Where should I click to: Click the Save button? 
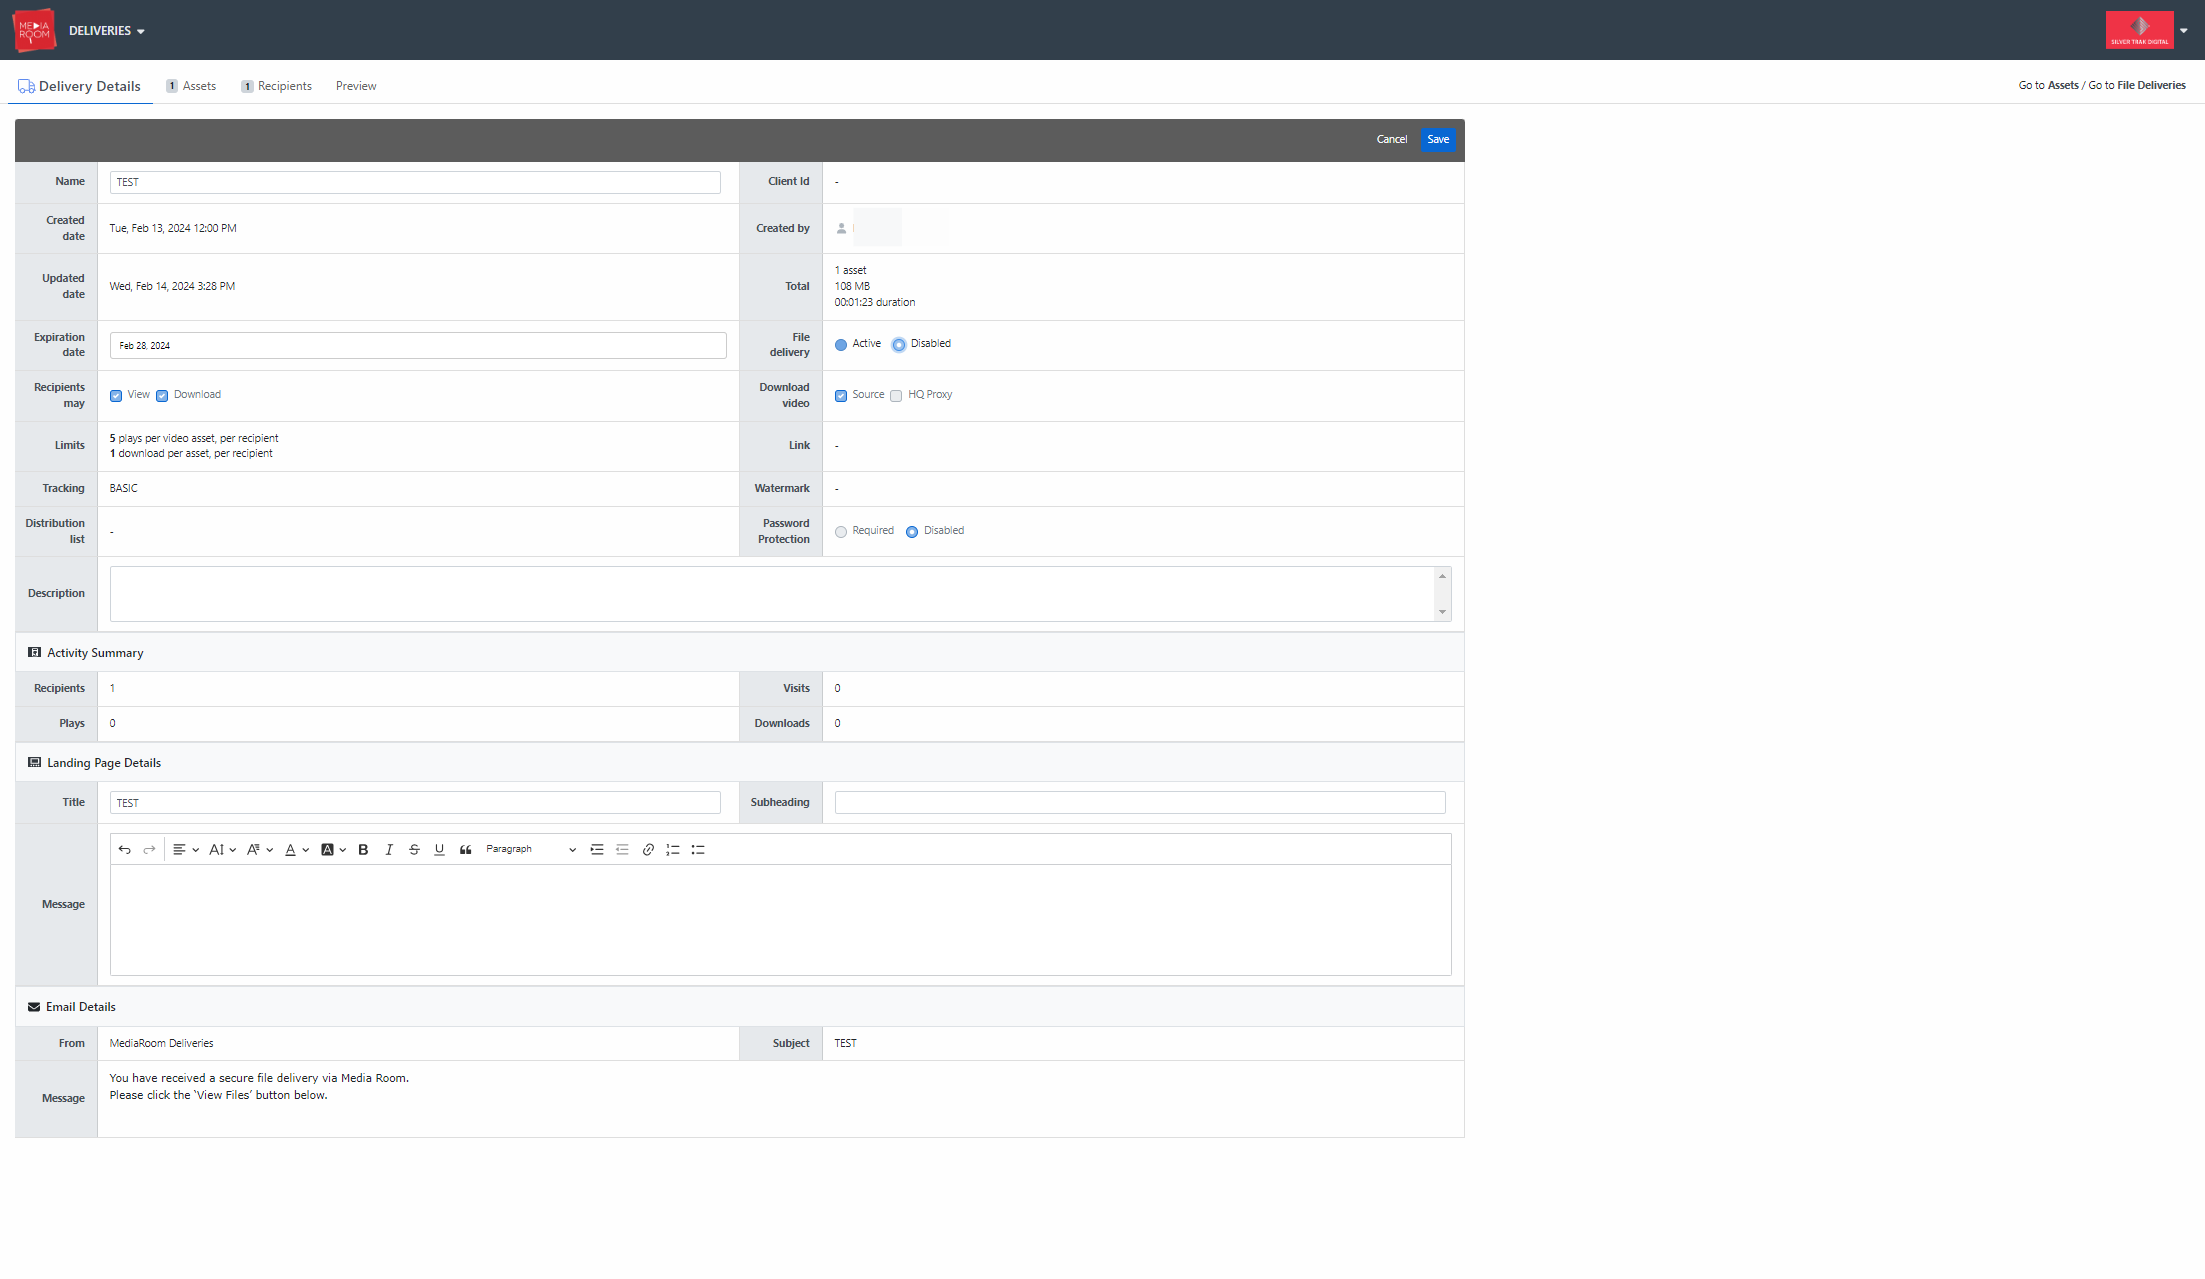(x=1438, y=139)
